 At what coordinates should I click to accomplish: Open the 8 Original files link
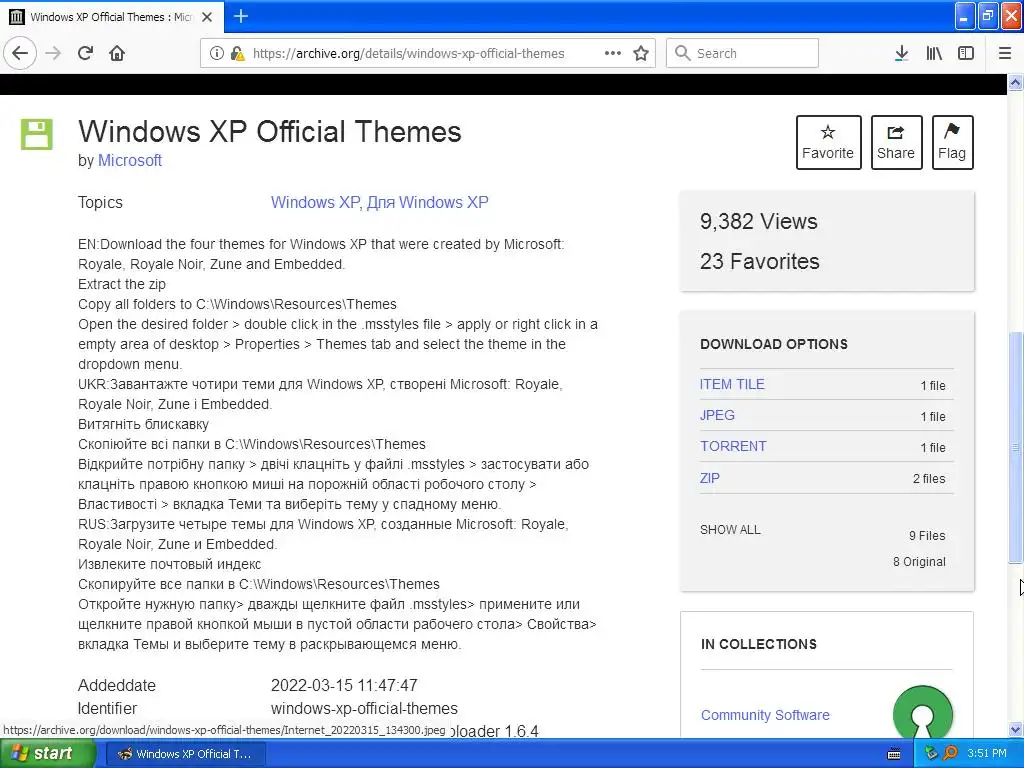click(x=919, y=562)
